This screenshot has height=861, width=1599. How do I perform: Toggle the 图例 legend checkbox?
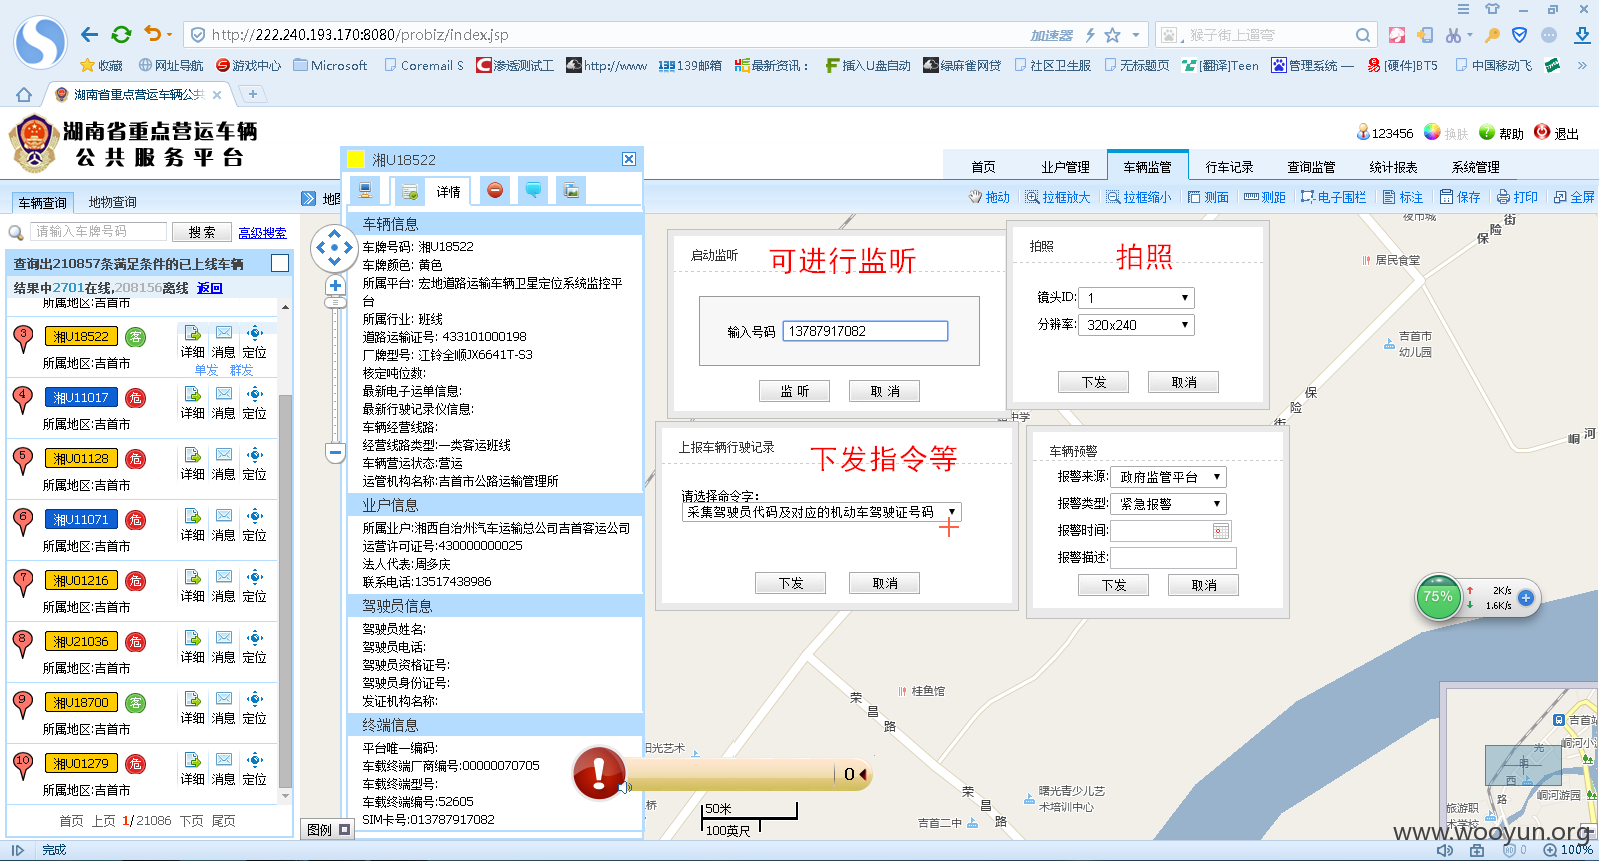click(x=344, y=829)
